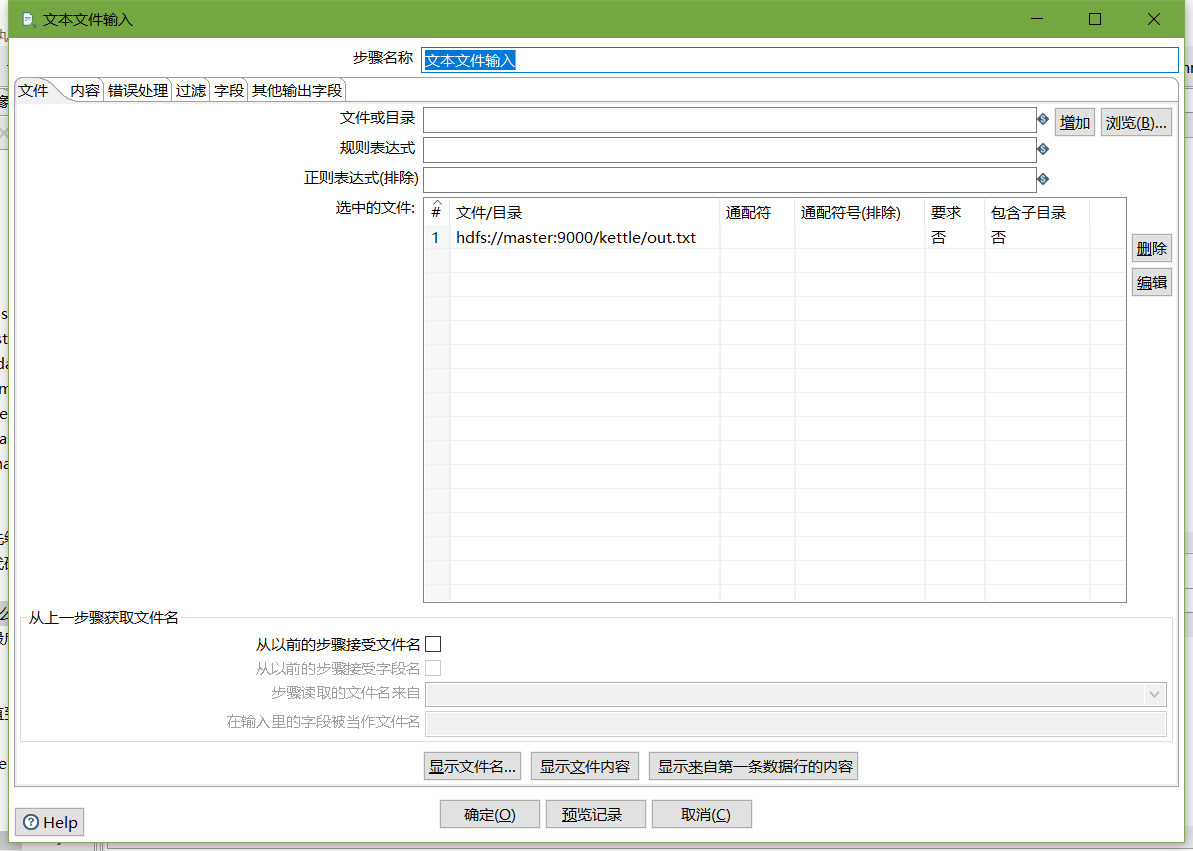
Task: Click 否 under 要求 column
Action: pos(955,237)
